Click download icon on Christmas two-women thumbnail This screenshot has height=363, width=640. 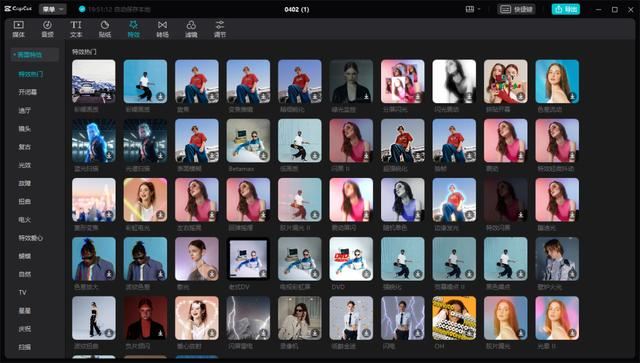[521, 96]
